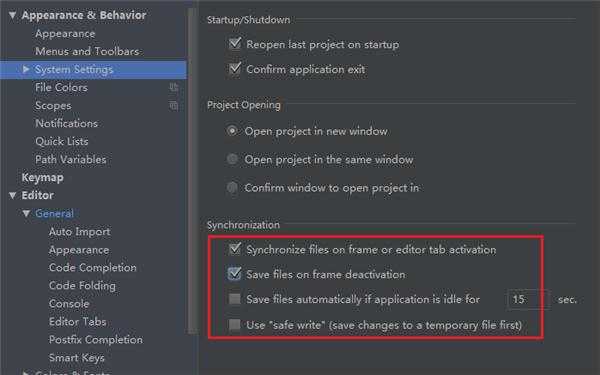
Task: Click project-level icon next to File Colors
Action: point(174,88)
